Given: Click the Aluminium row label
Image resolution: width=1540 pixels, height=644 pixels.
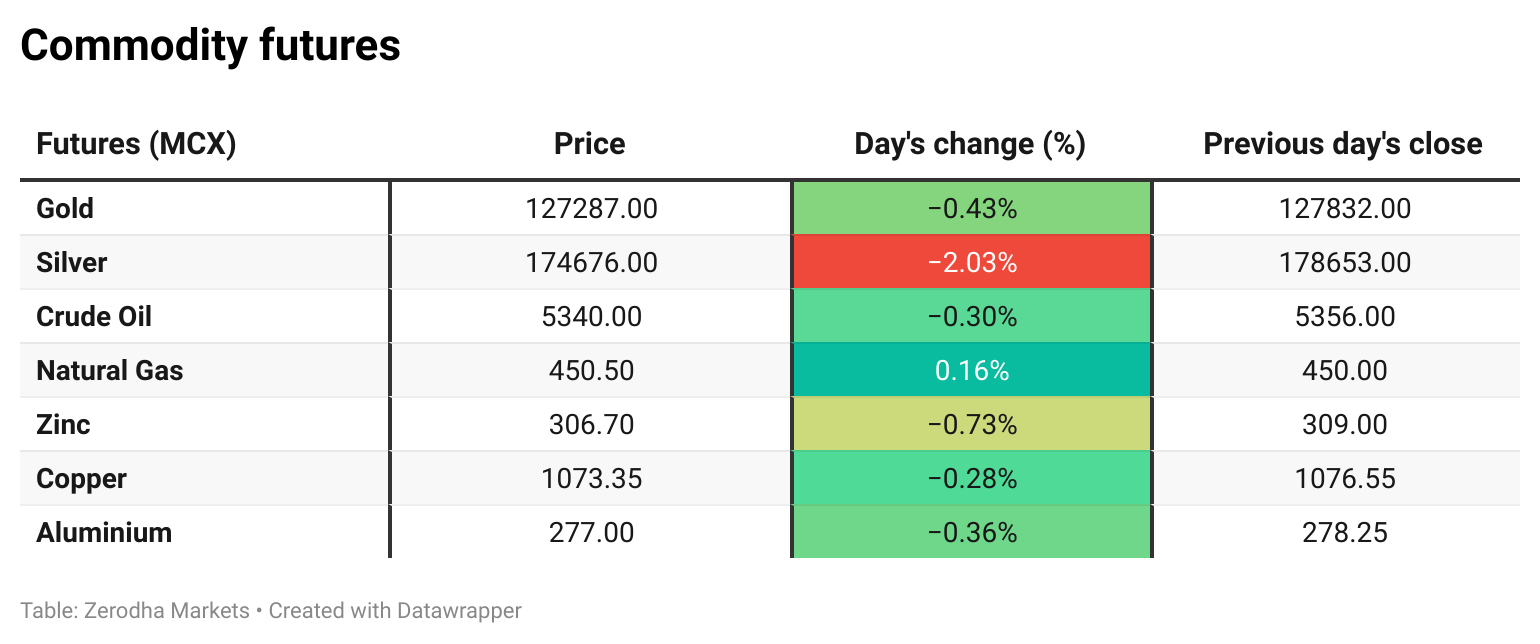Looking at the screenshot, I should (104, 533).
